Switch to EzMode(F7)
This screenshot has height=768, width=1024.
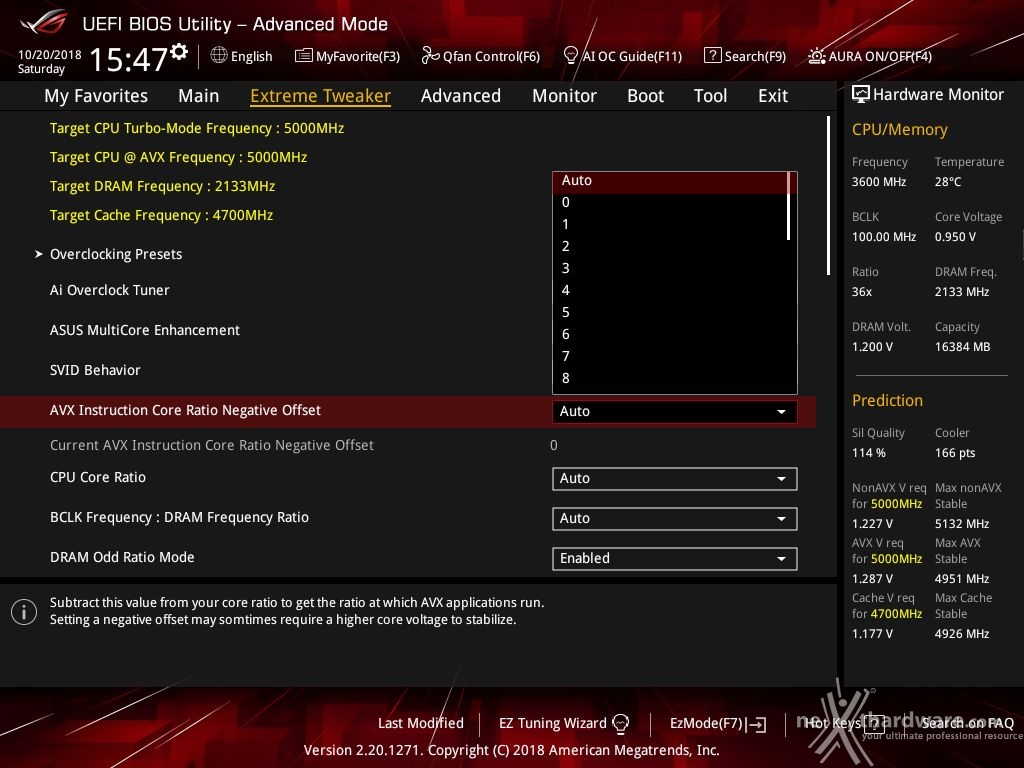coord(718,724)
